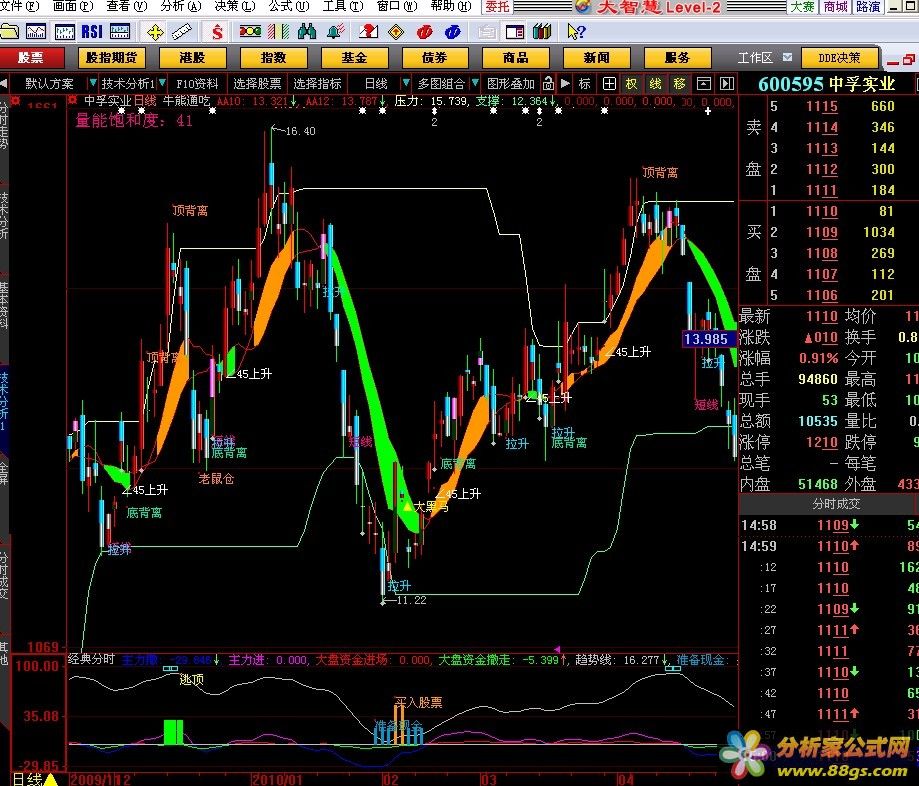Viewport: 919px width, 786px height.
Task: Toggle the 权 adjustment button
Action: pos(631,83)
